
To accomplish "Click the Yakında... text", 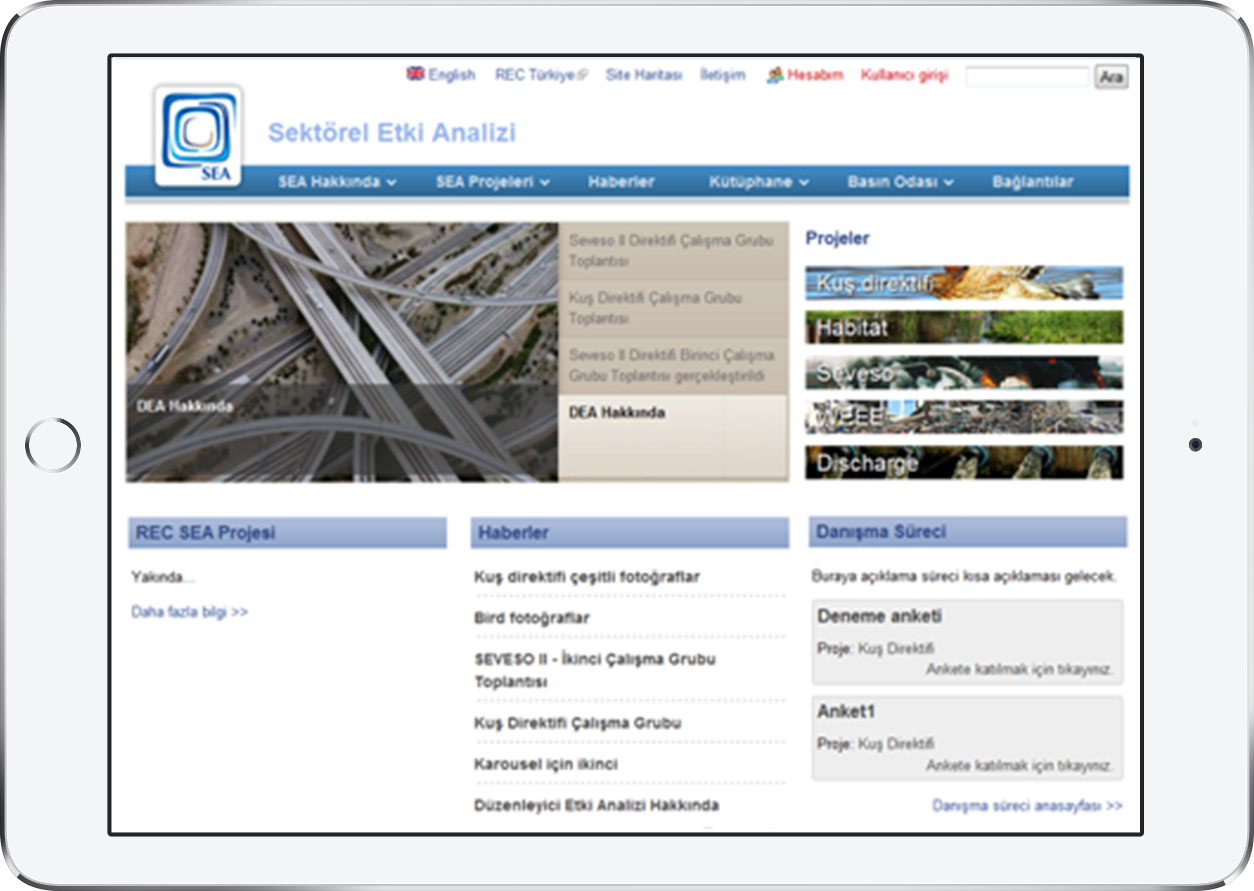I will [x=163, y=577].
